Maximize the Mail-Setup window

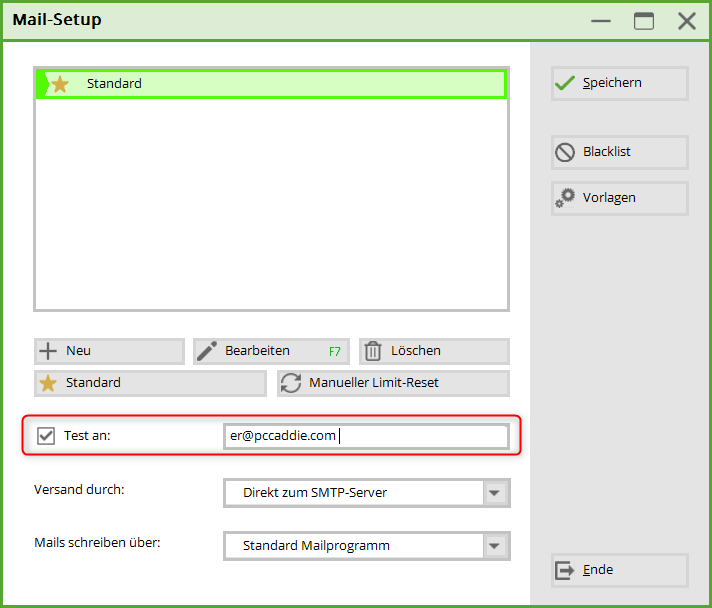tap(644, 21)
